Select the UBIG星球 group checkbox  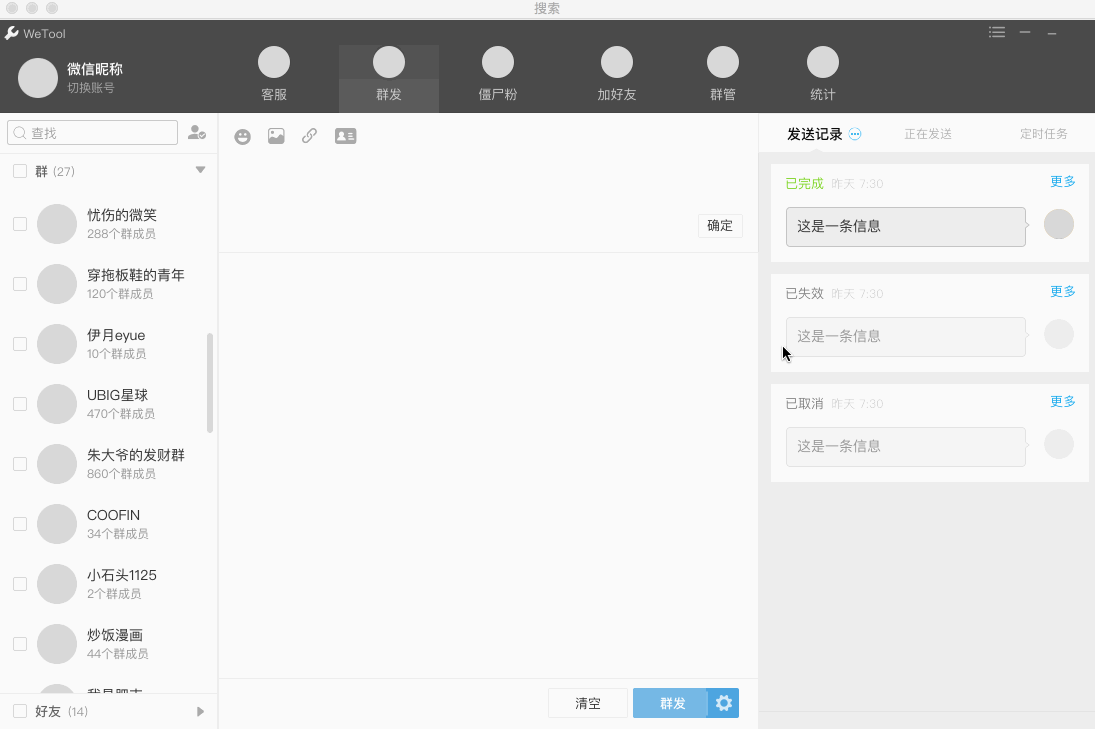click(x=20, y=404)
